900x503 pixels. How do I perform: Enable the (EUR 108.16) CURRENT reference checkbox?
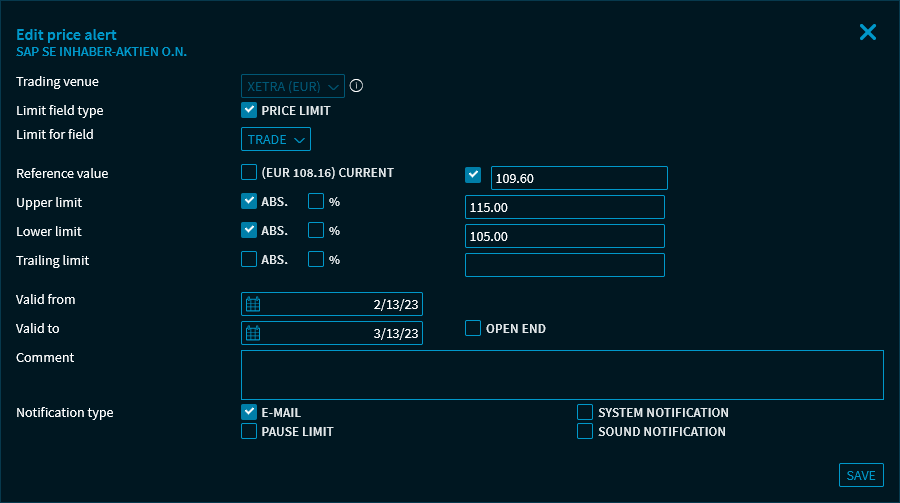249,172
